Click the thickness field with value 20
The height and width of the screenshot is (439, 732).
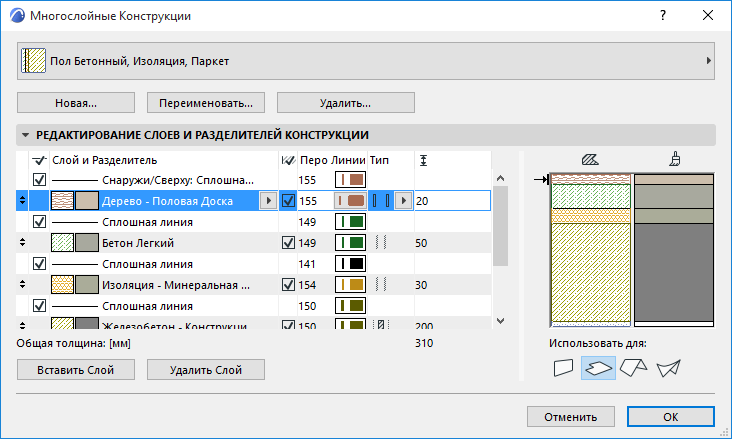pos(452,201)
